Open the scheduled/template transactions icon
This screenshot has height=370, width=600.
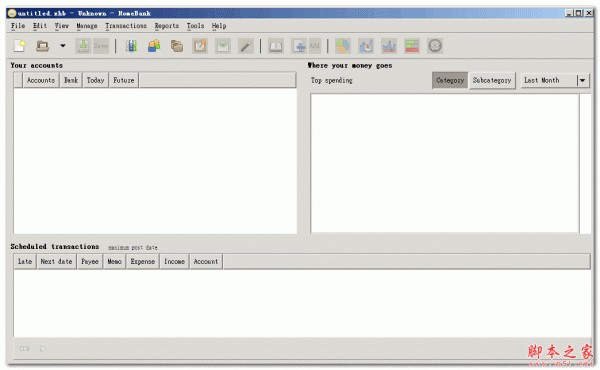(200, 46)
